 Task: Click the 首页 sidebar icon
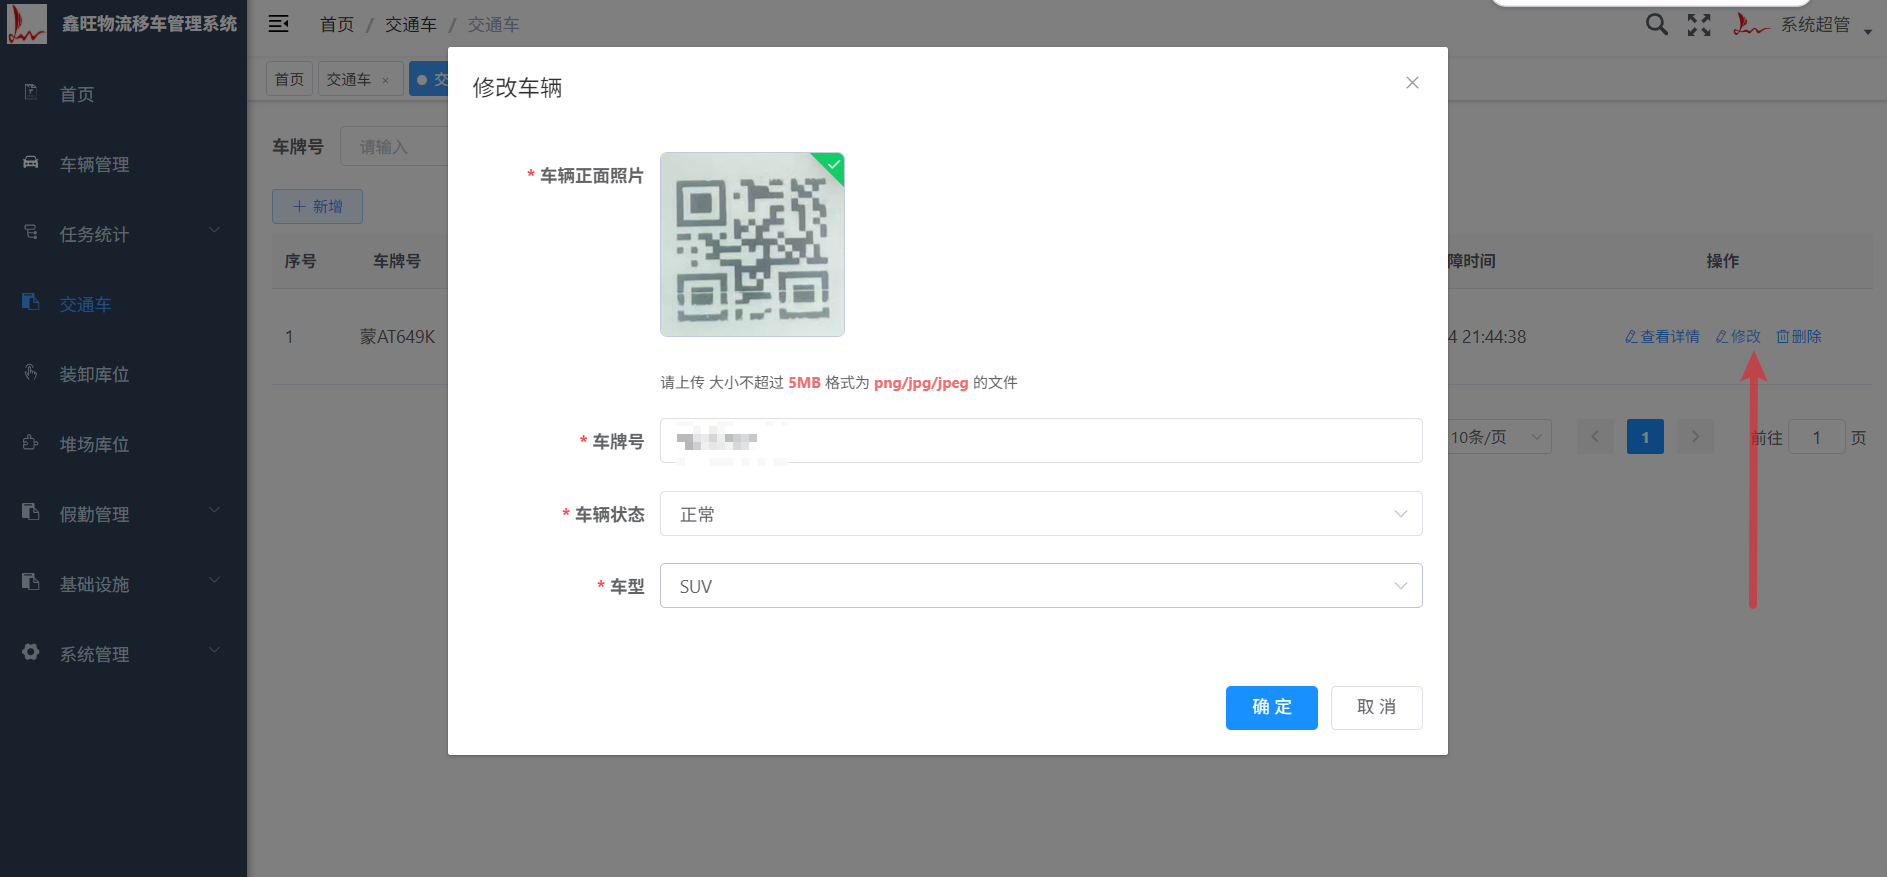click(31, 92)
